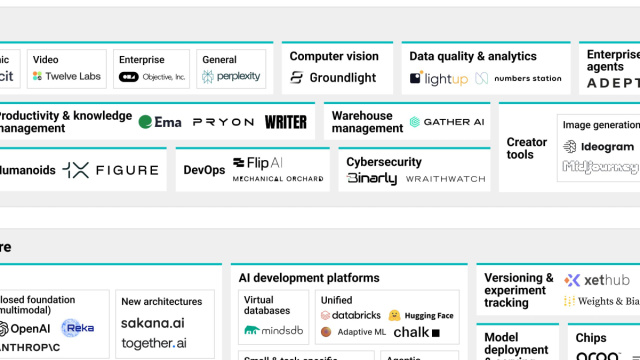Click the Humanoids heading
640x360 pixels.
tap(27, 170)
